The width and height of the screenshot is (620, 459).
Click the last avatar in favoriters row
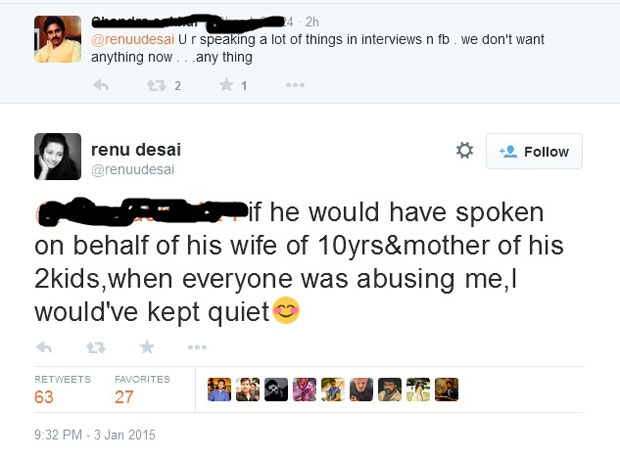pos(447,390)
